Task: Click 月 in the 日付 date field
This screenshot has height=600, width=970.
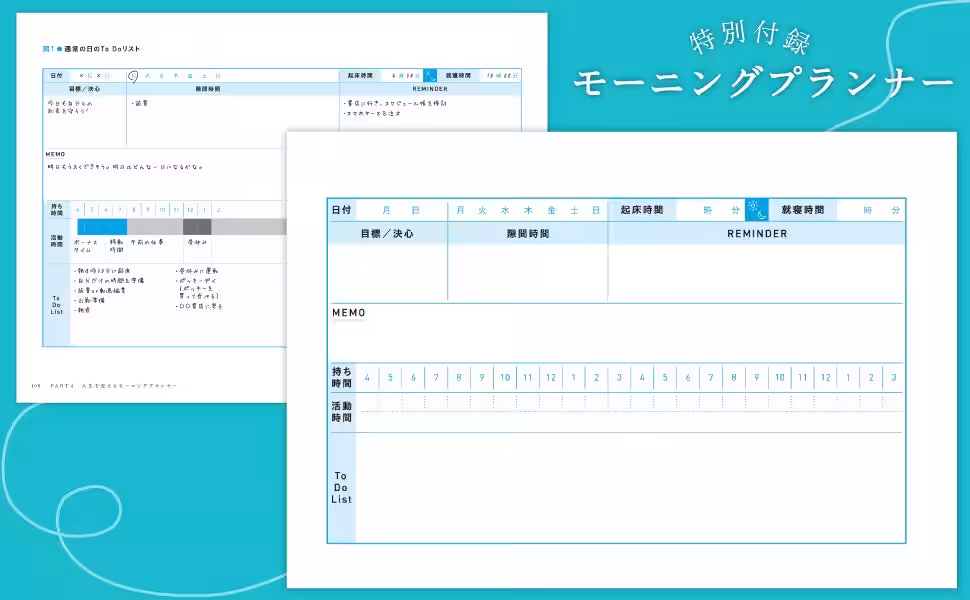Action: coord(386,210)
